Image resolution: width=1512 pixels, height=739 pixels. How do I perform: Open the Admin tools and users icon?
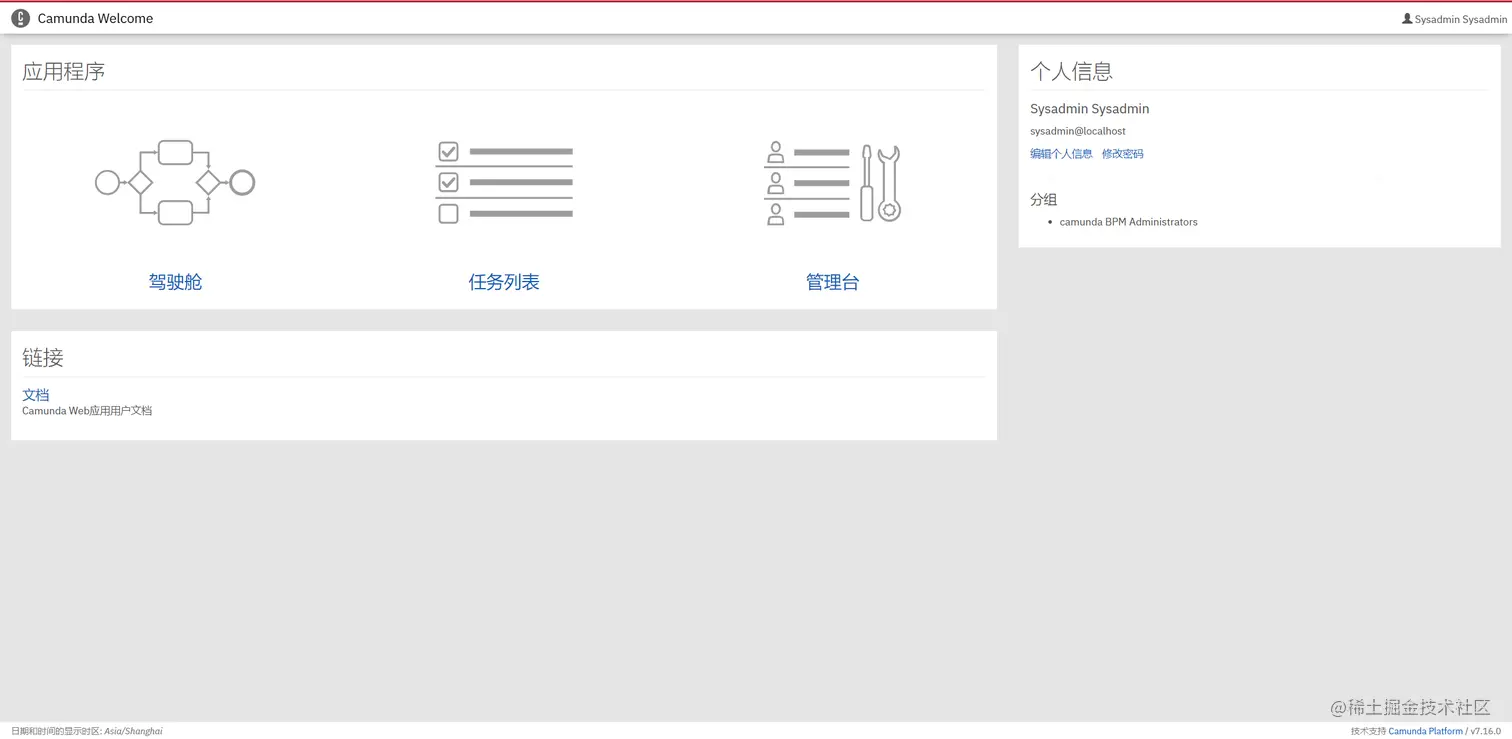pyautogui.click(x=832, y=182)
